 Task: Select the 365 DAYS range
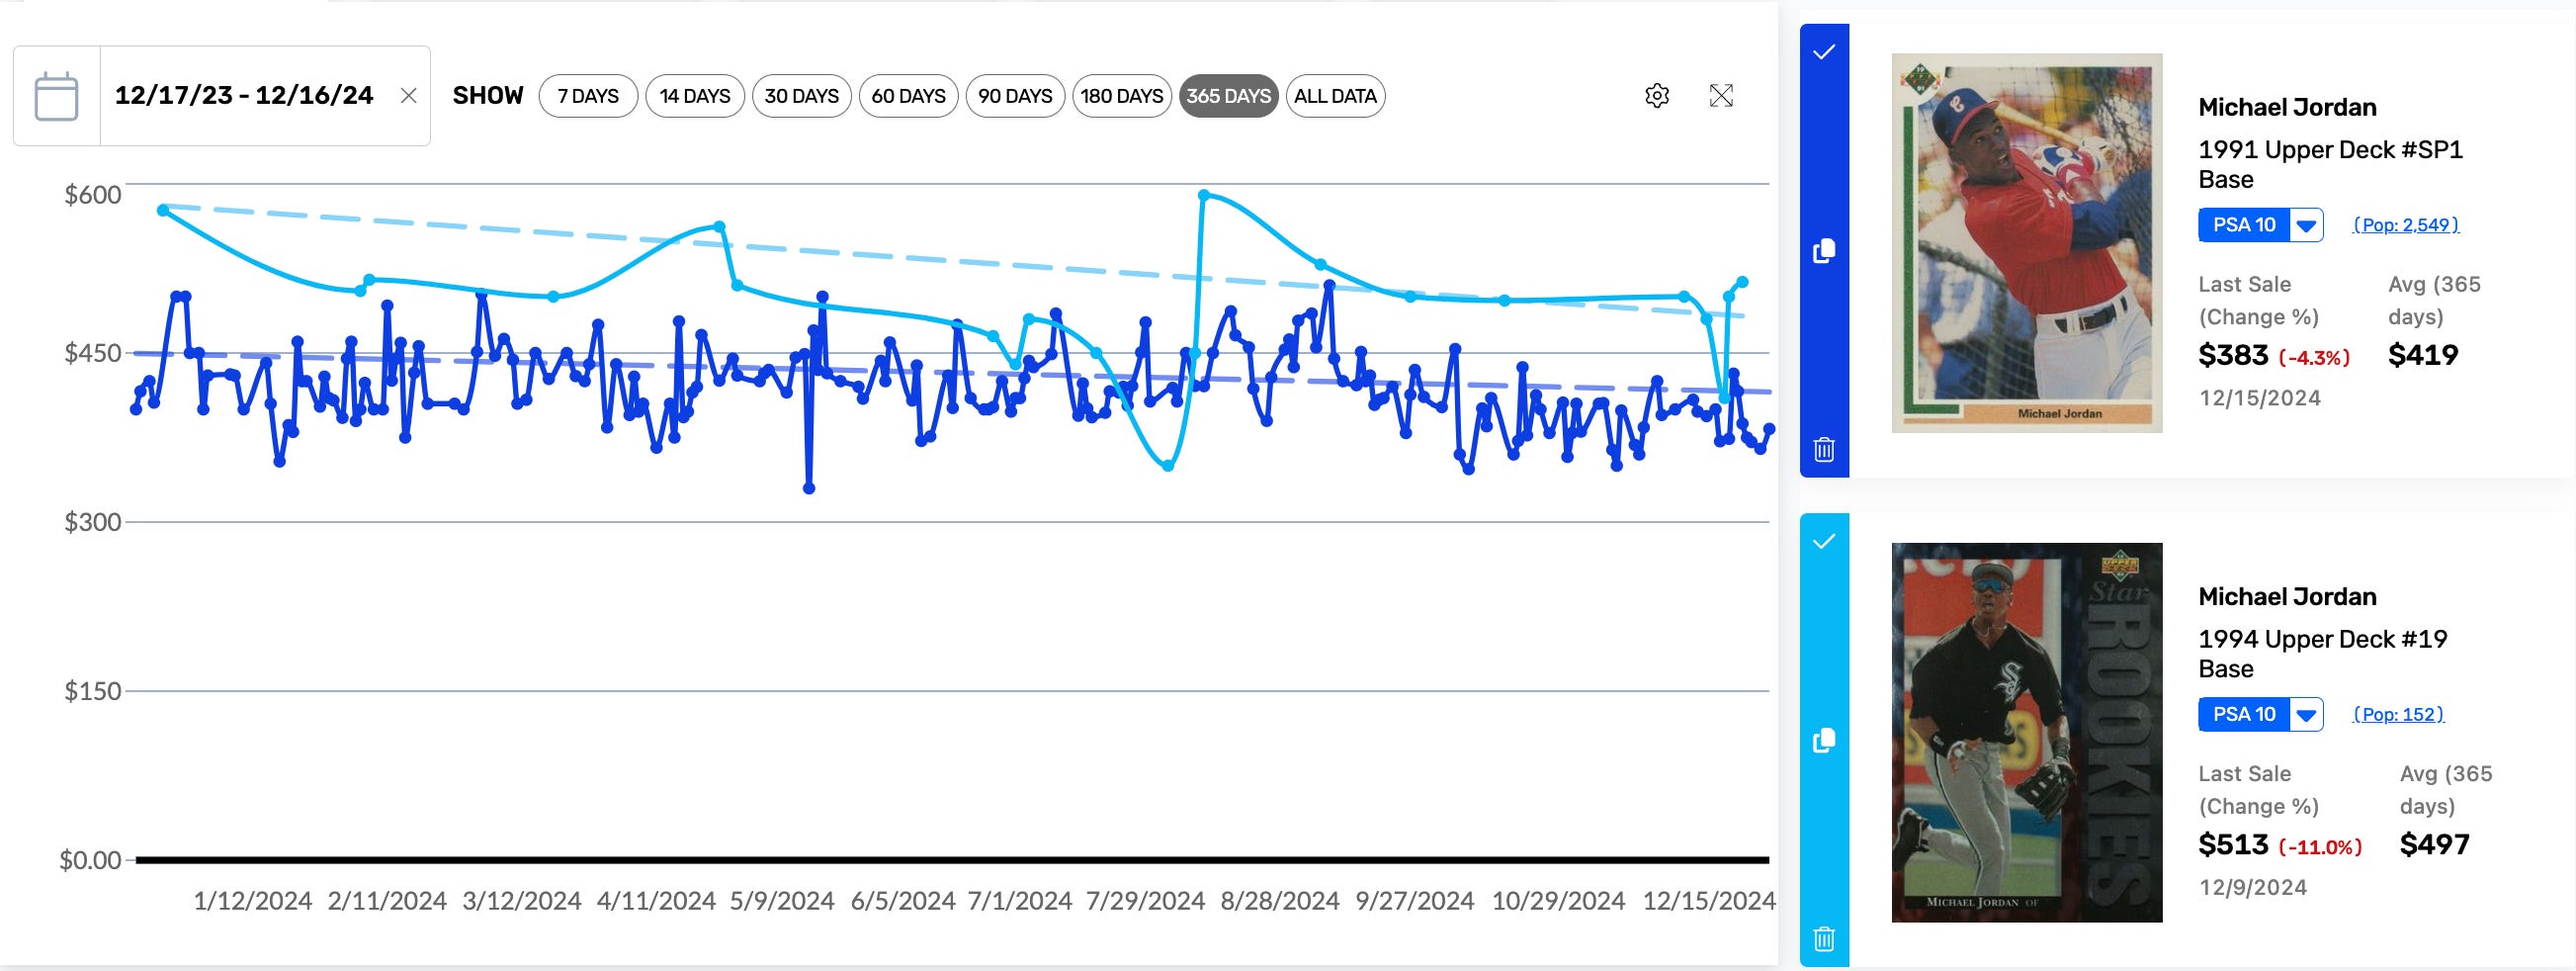click(x=1228, y=96)
